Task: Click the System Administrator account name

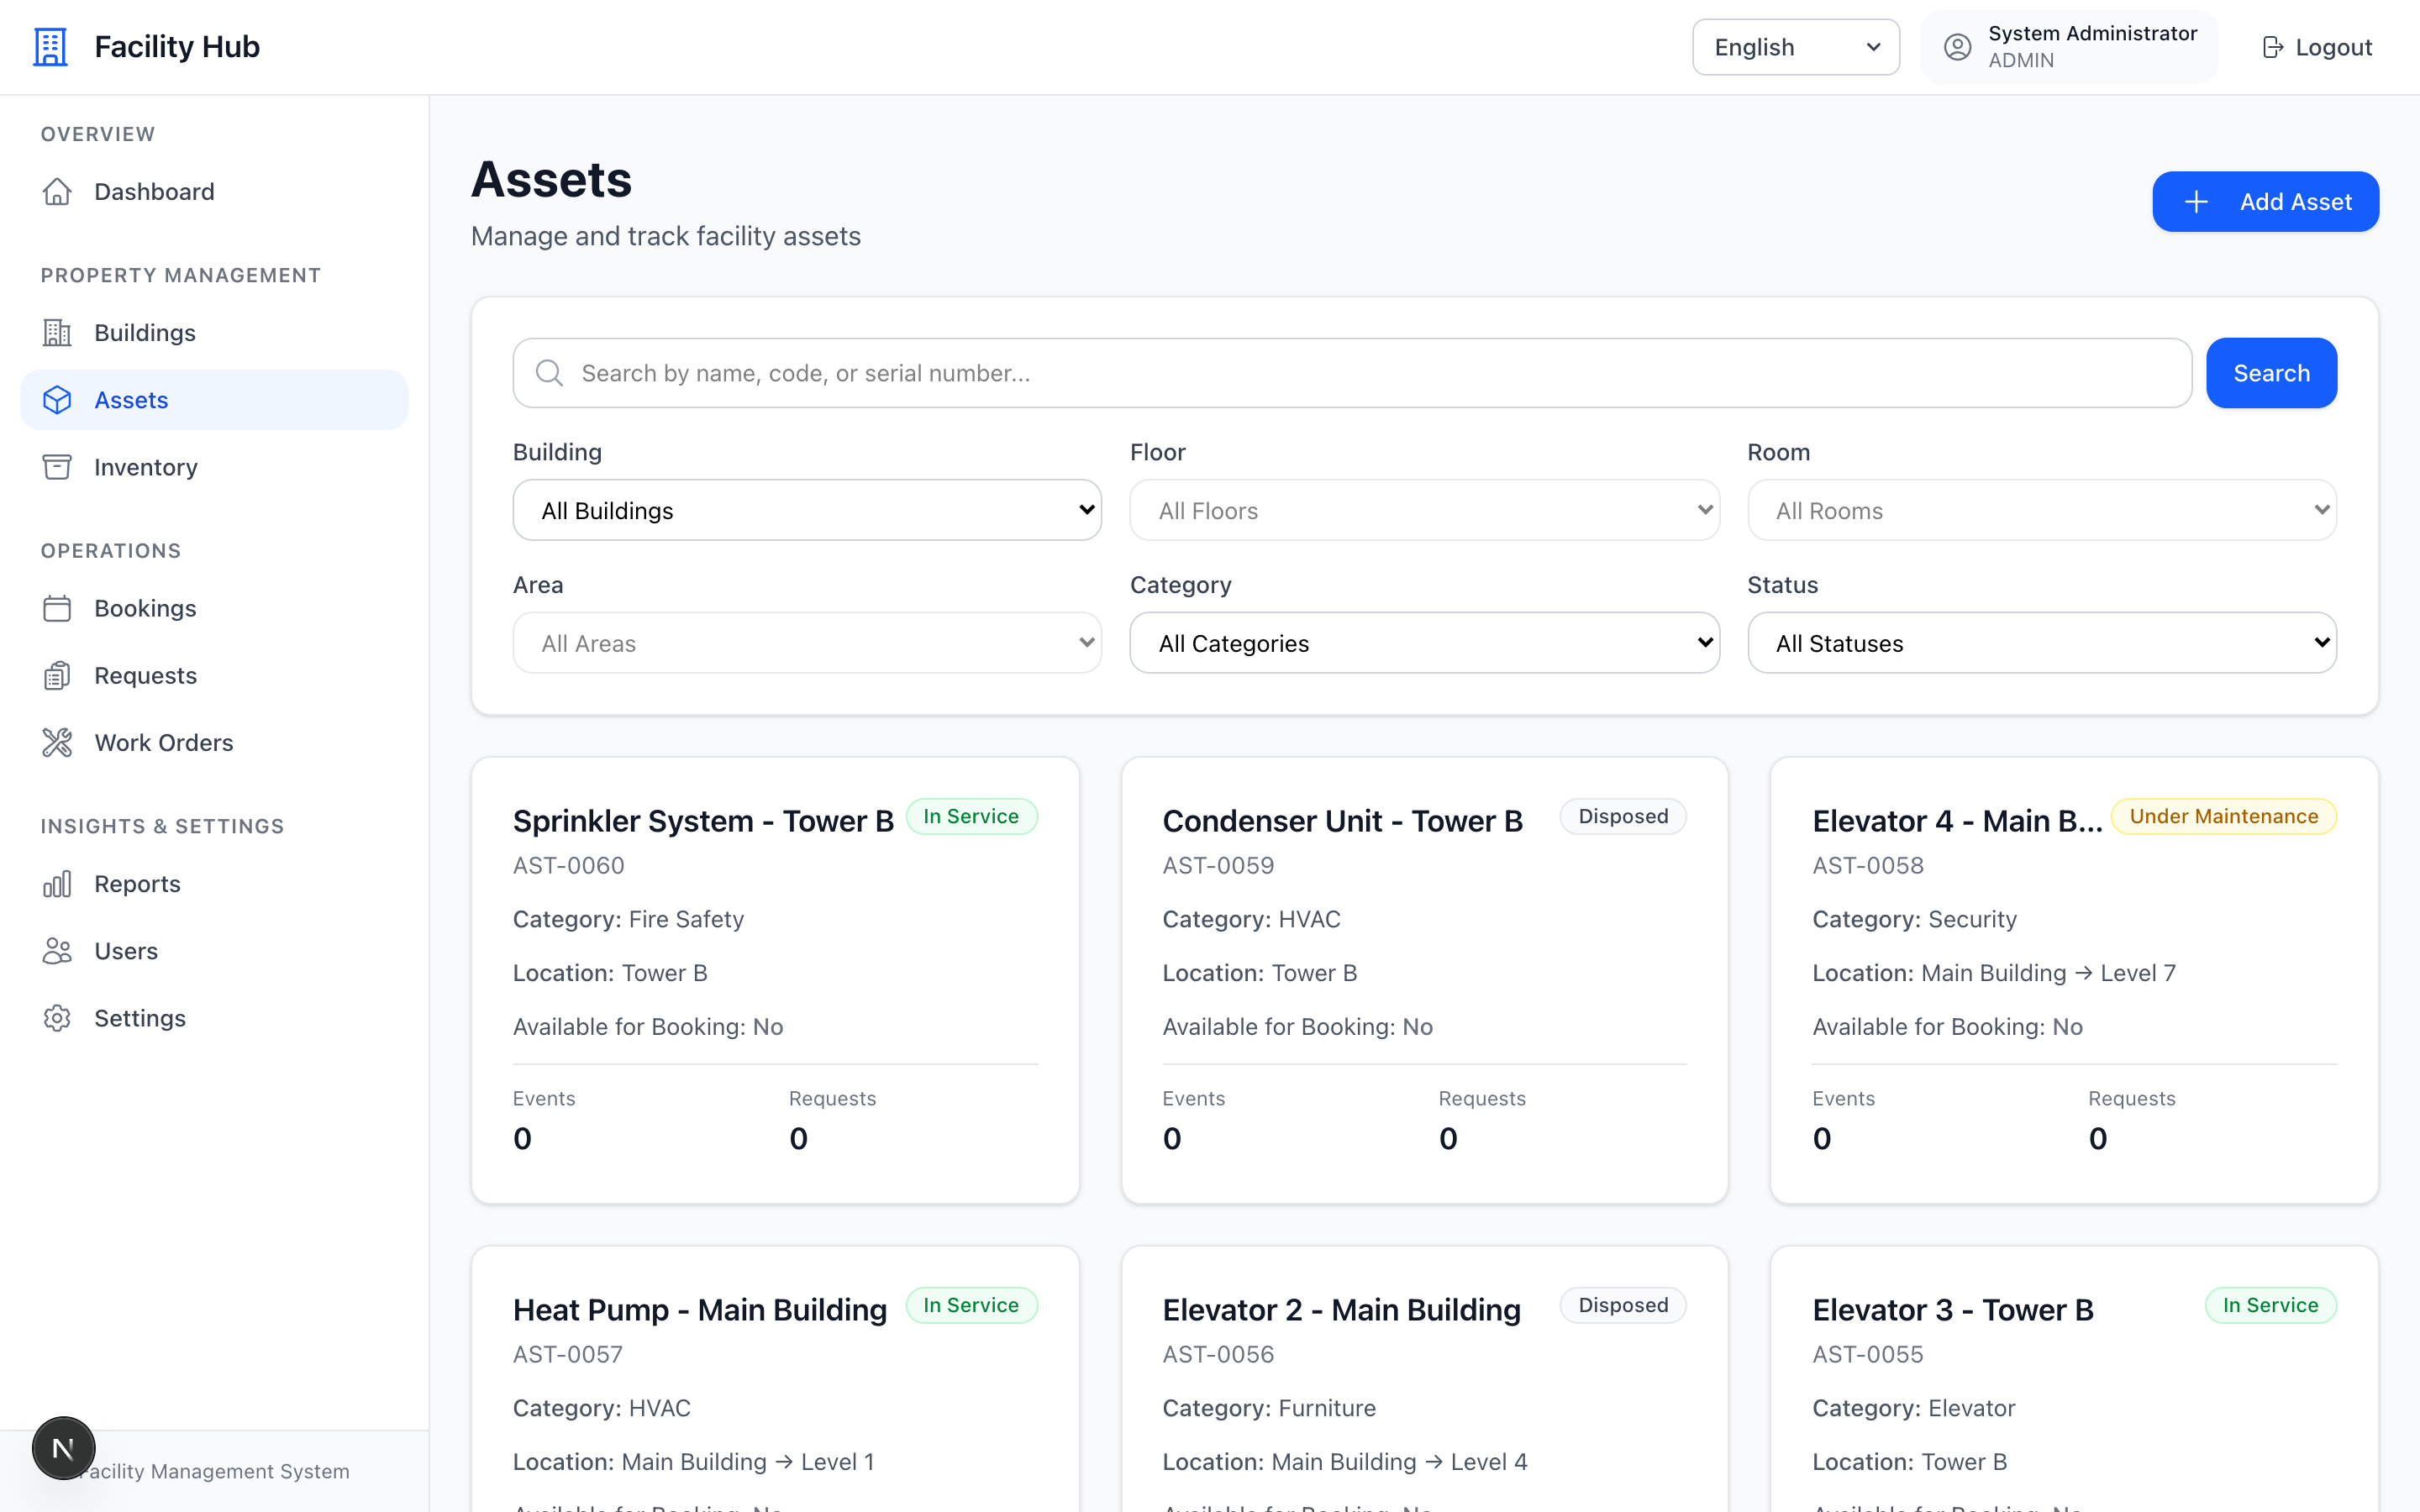Action: 2092,33
